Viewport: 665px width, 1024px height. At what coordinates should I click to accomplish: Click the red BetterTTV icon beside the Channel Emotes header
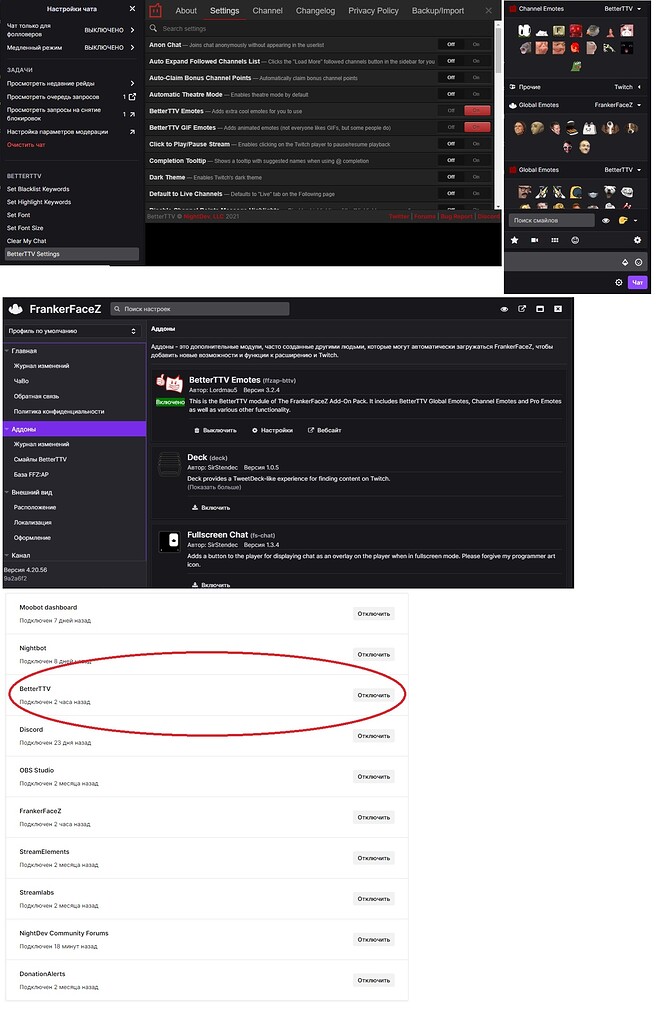[513, 9]
